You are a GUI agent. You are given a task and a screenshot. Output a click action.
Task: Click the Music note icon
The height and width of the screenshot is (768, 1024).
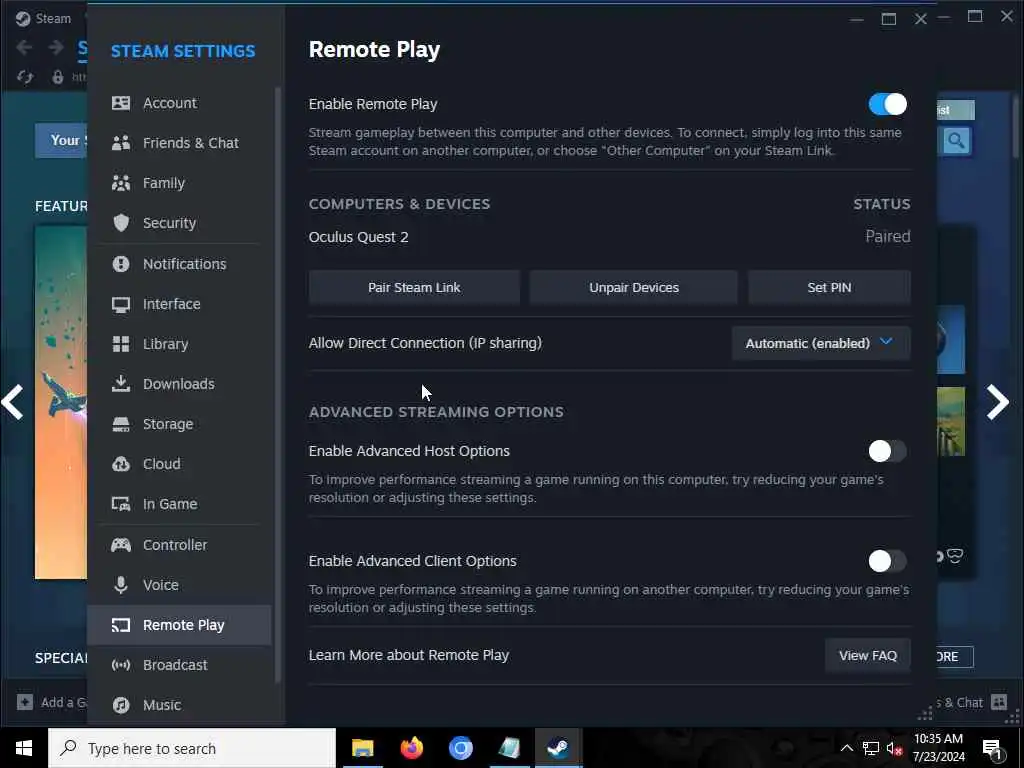click(x=121, y=705)
